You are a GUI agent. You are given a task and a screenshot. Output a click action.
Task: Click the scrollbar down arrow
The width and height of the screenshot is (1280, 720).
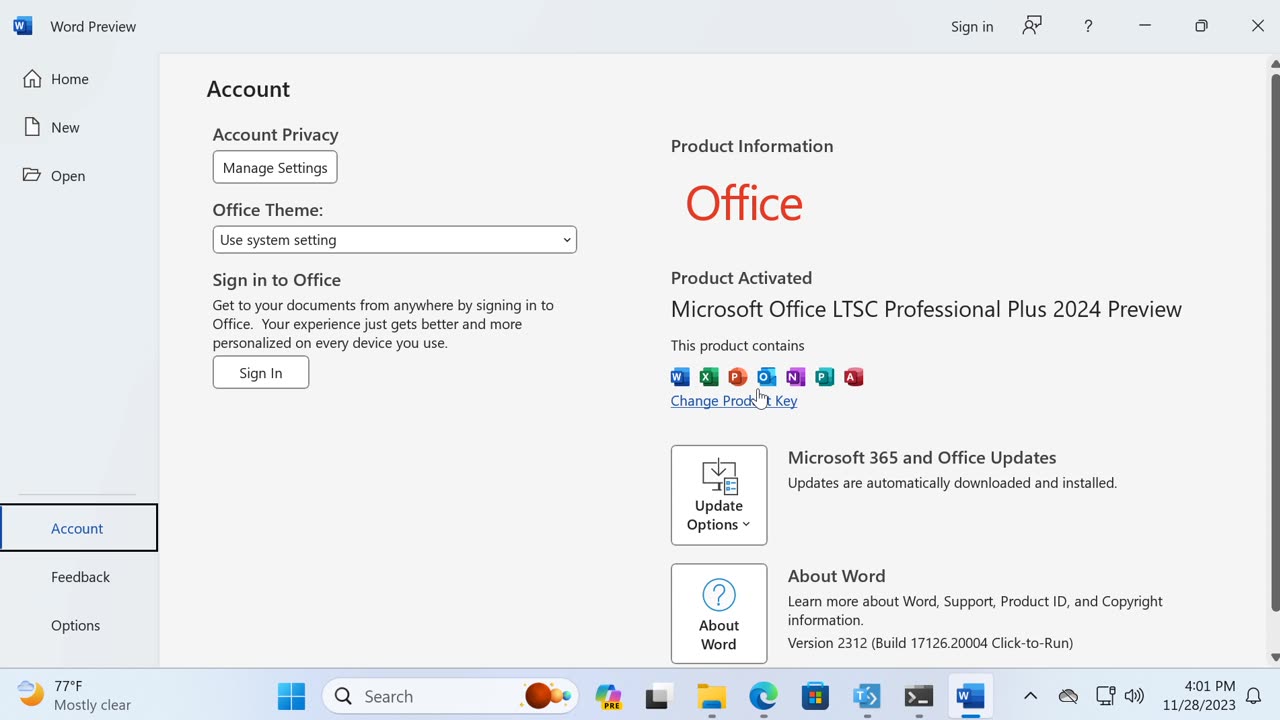point(1274,657)
